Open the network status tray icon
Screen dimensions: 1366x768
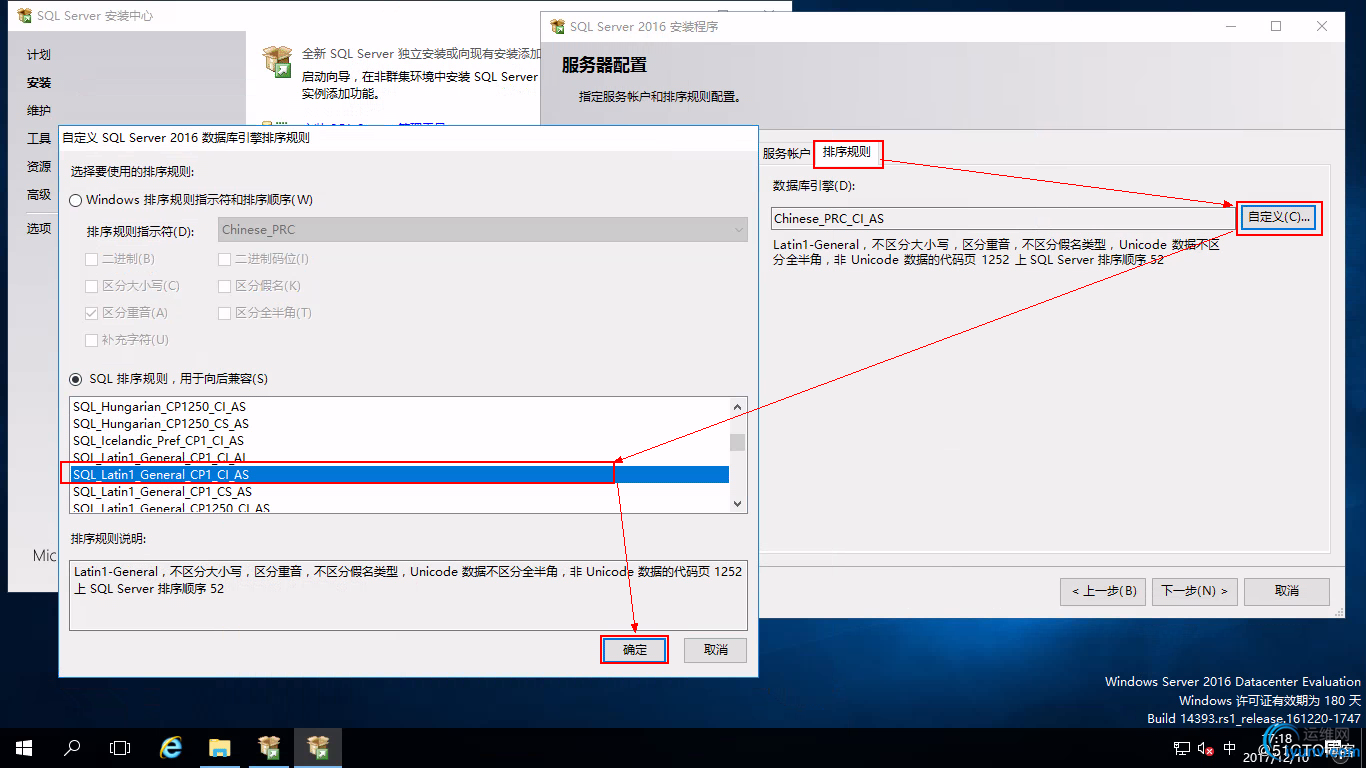coord(1182,748)
